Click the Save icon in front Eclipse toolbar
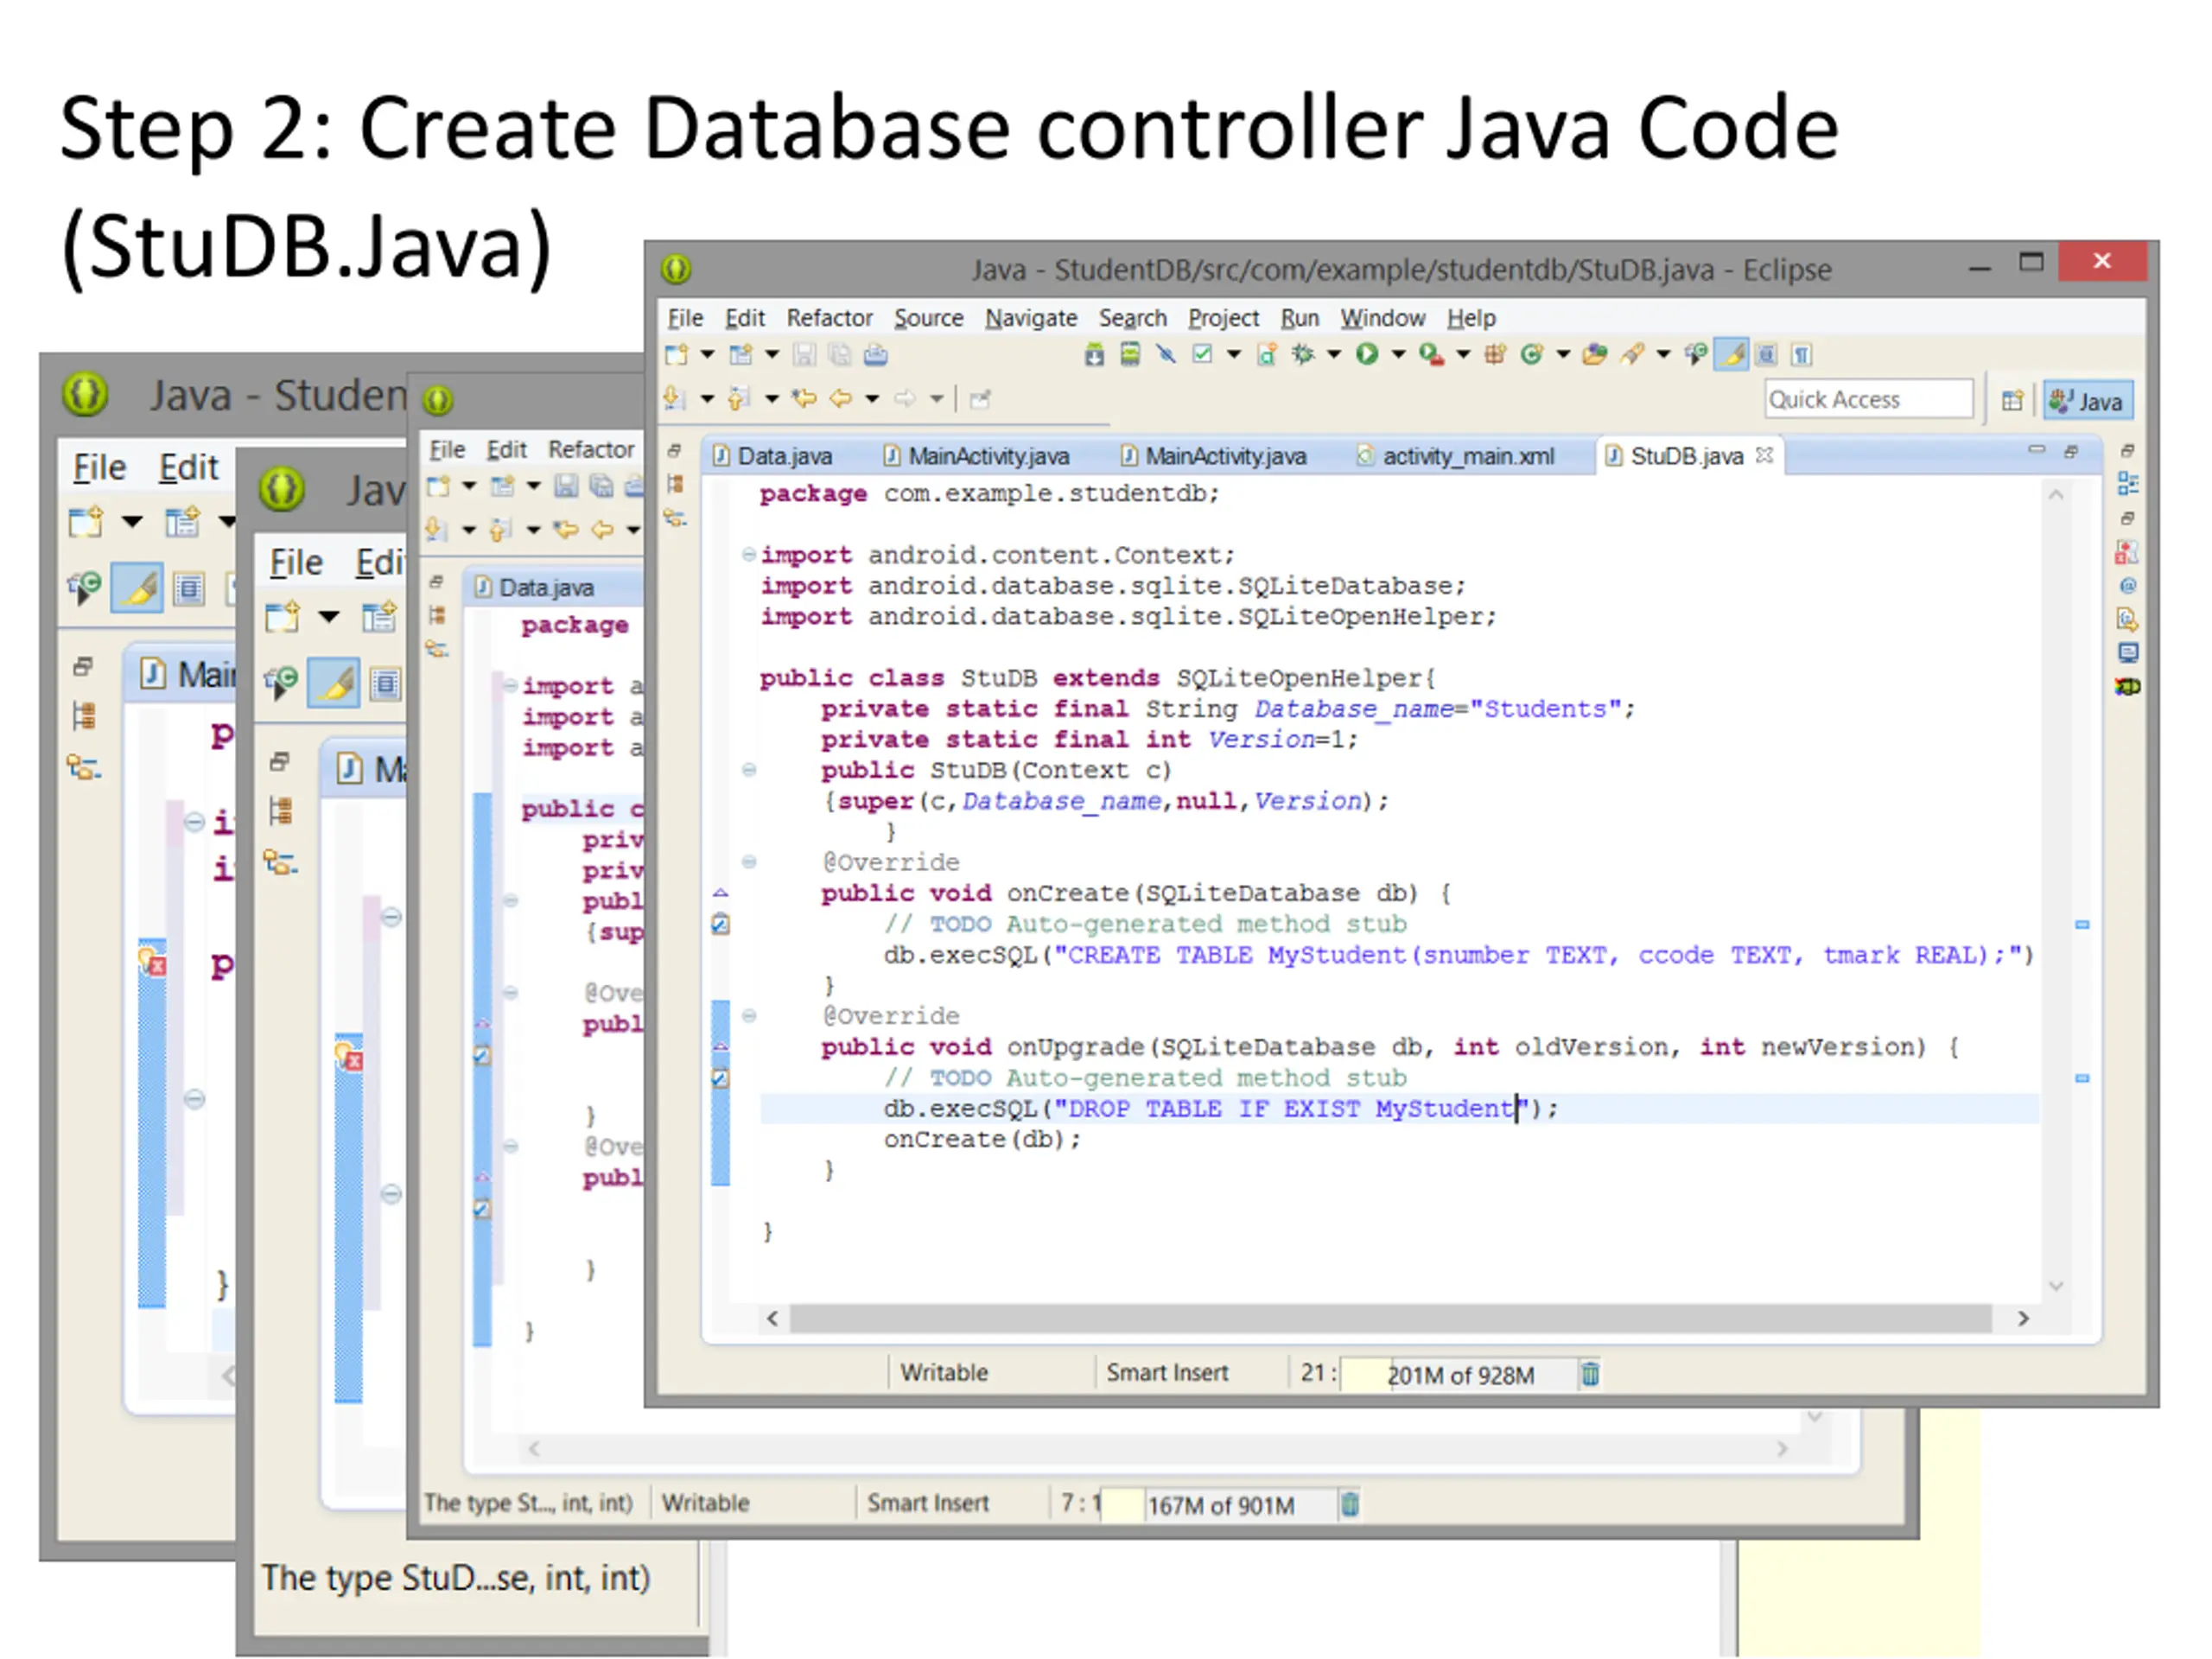 (804, 354)
